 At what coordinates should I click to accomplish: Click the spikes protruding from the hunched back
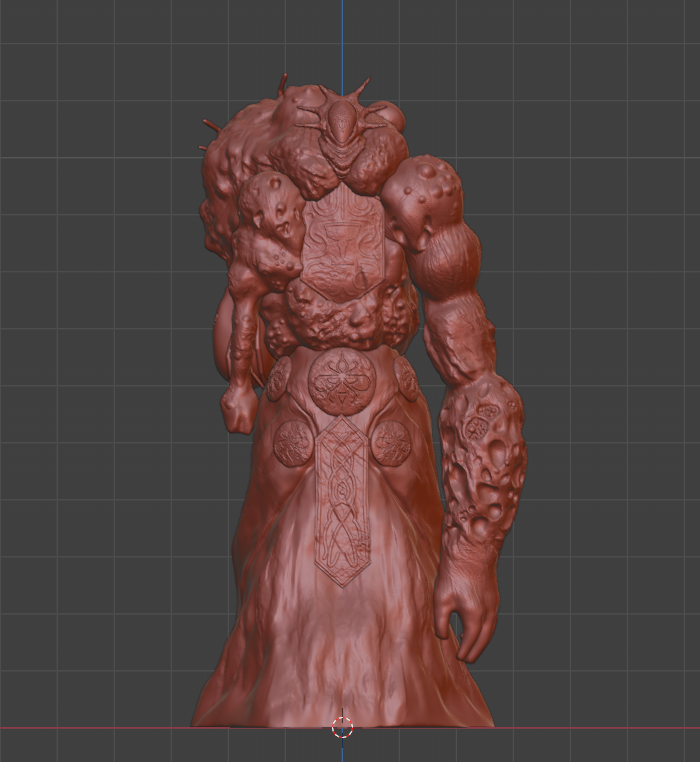pyautogui.click(x=210, y=134)
